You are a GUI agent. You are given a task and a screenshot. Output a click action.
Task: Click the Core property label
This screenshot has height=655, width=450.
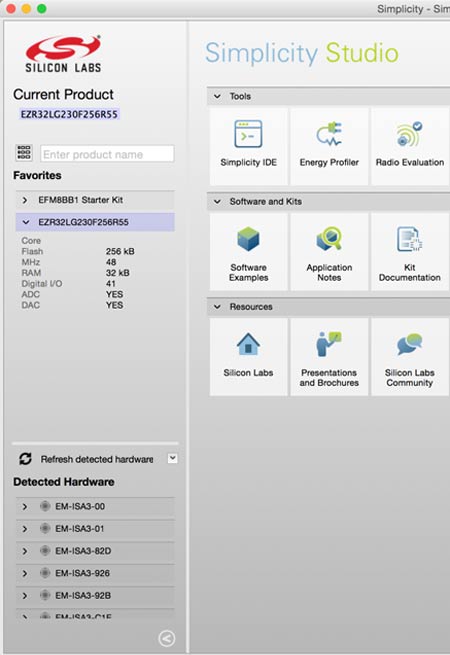31,241
